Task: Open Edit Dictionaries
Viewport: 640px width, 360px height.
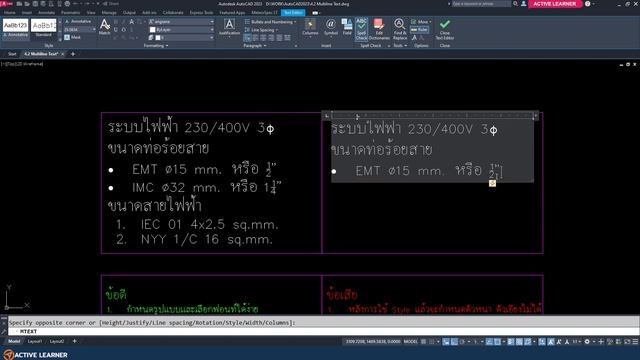Action: pos(379,29)
